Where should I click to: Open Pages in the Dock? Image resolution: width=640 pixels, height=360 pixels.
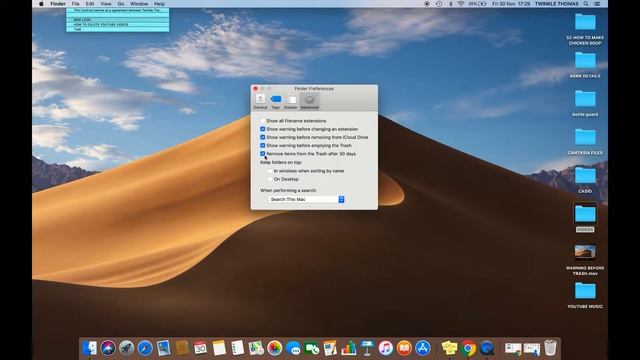(x=330, y=348)
